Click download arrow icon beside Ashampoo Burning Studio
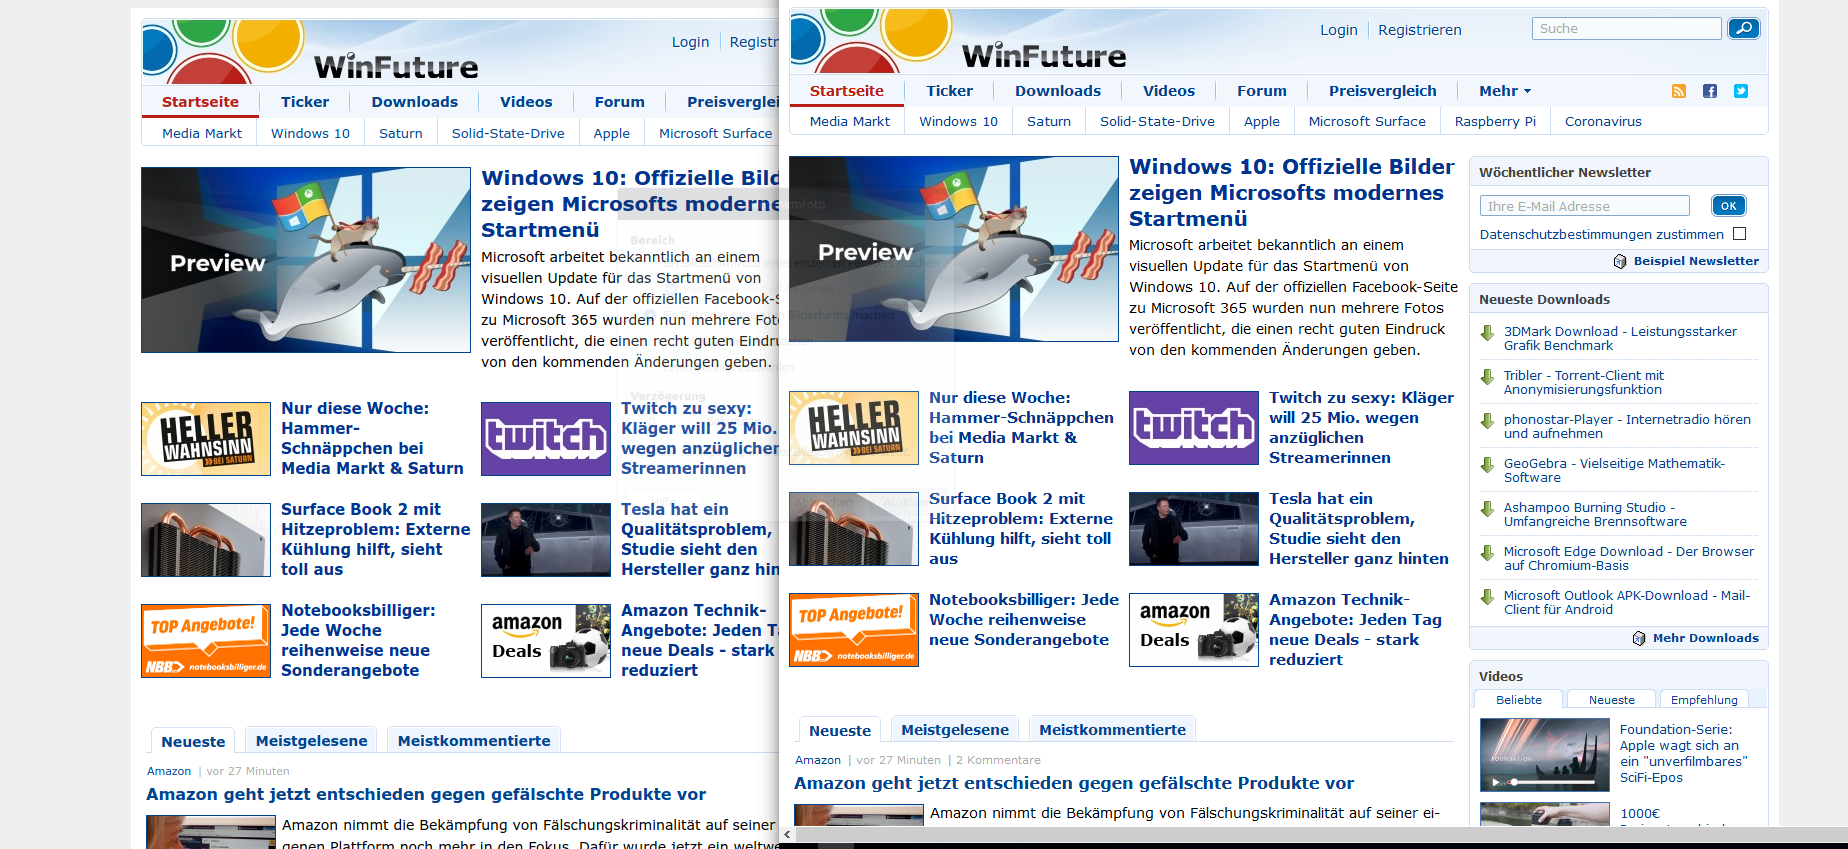Image resolution: width=1848 pixels, height=849 pixels. click(x=1487, y=509)
